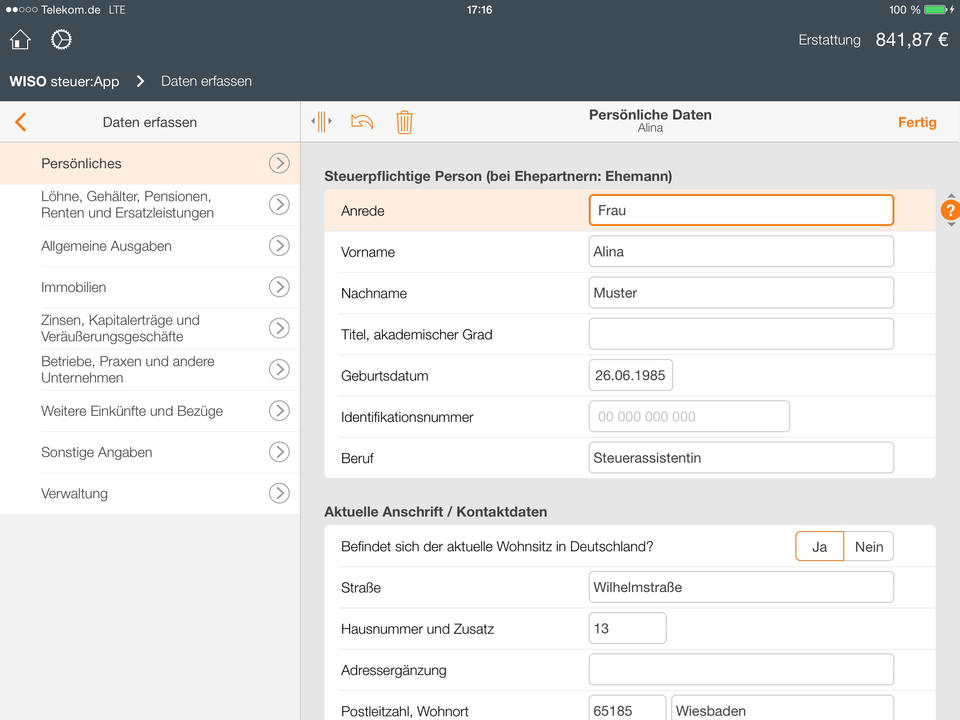Delete entry with the trash icon
960x720 pixels.
(x=404, y=122)
